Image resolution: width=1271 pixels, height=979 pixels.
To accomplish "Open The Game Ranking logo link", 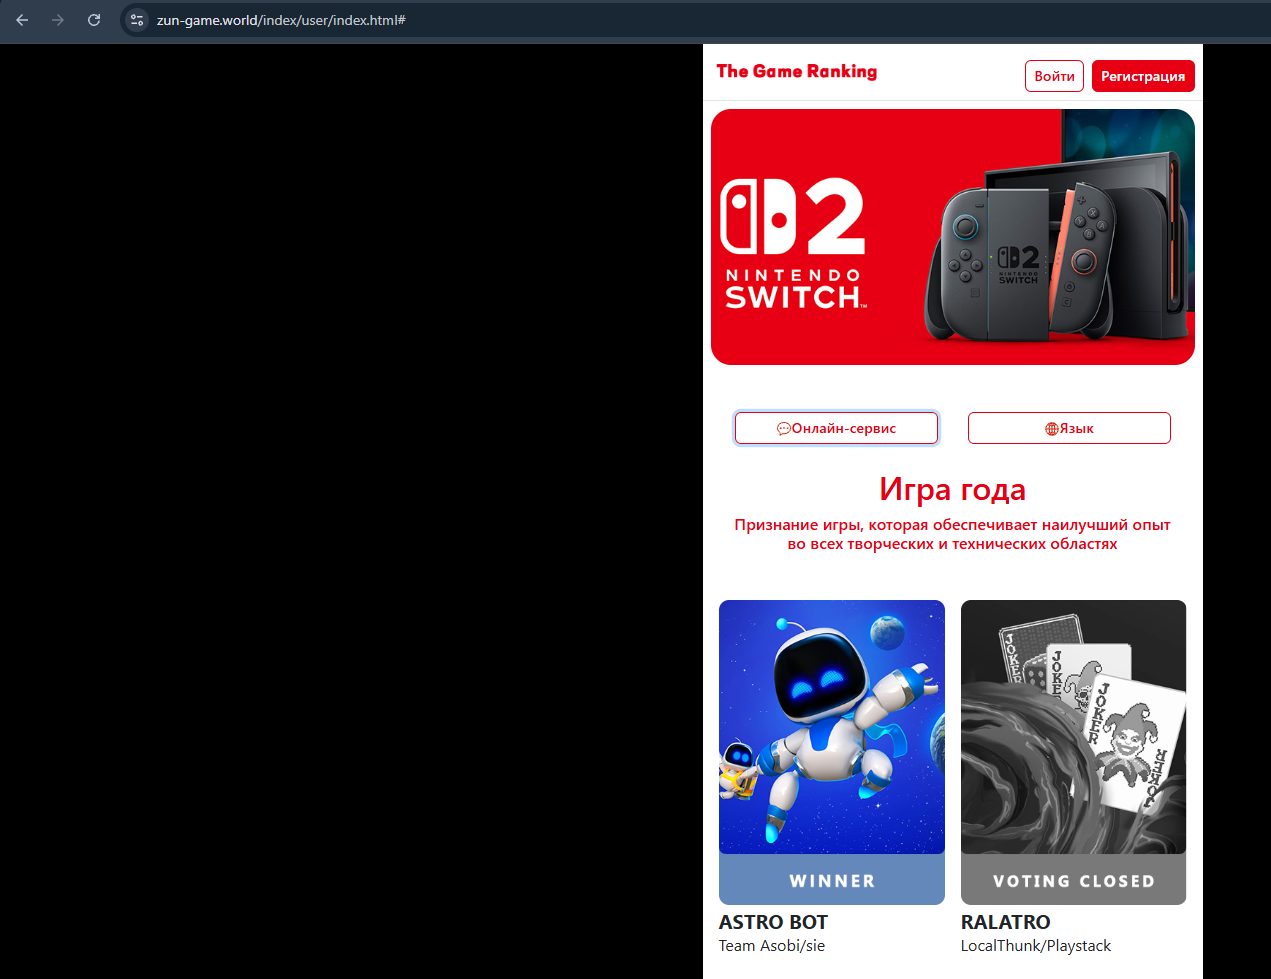I will (797, 71).
